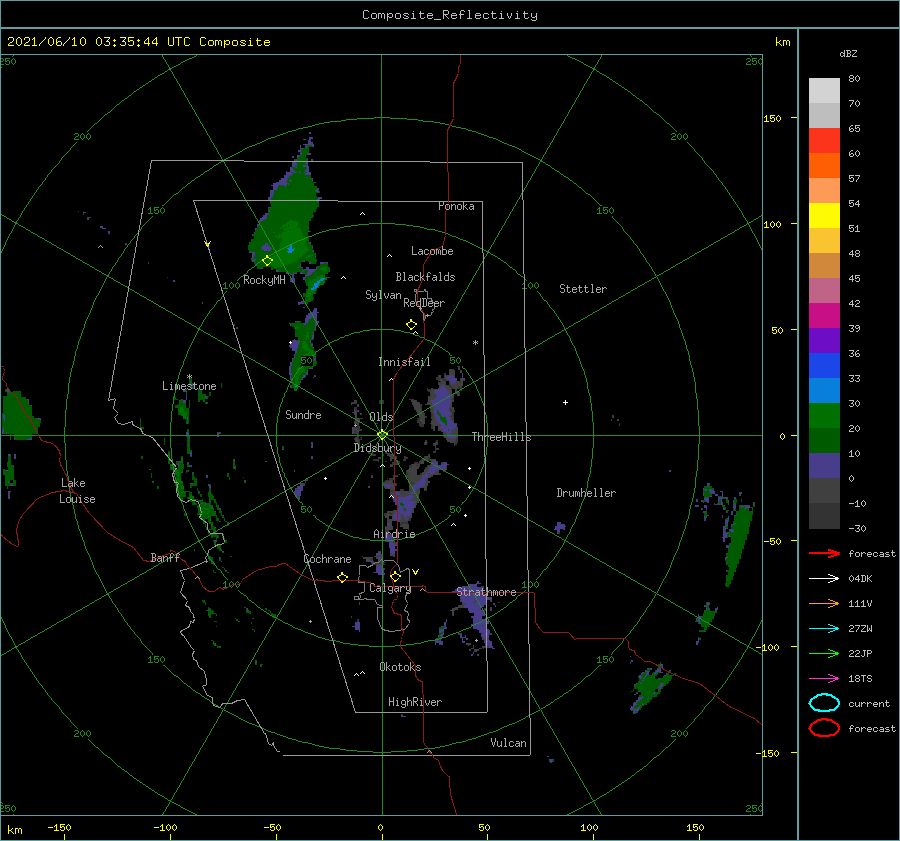Click the Composite_Reflectivity title
The height and width of the screenshot is (841, 900).
click(449, 15)
